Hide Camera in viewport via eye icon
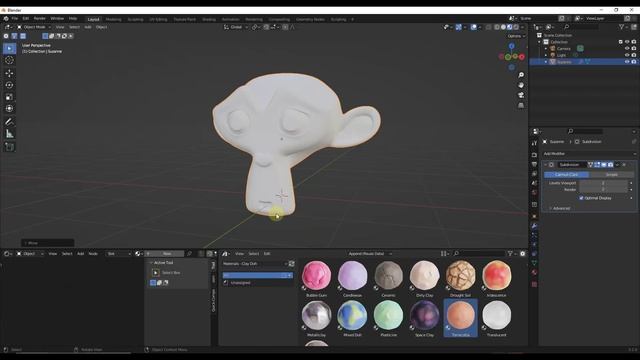 [627, 49]
